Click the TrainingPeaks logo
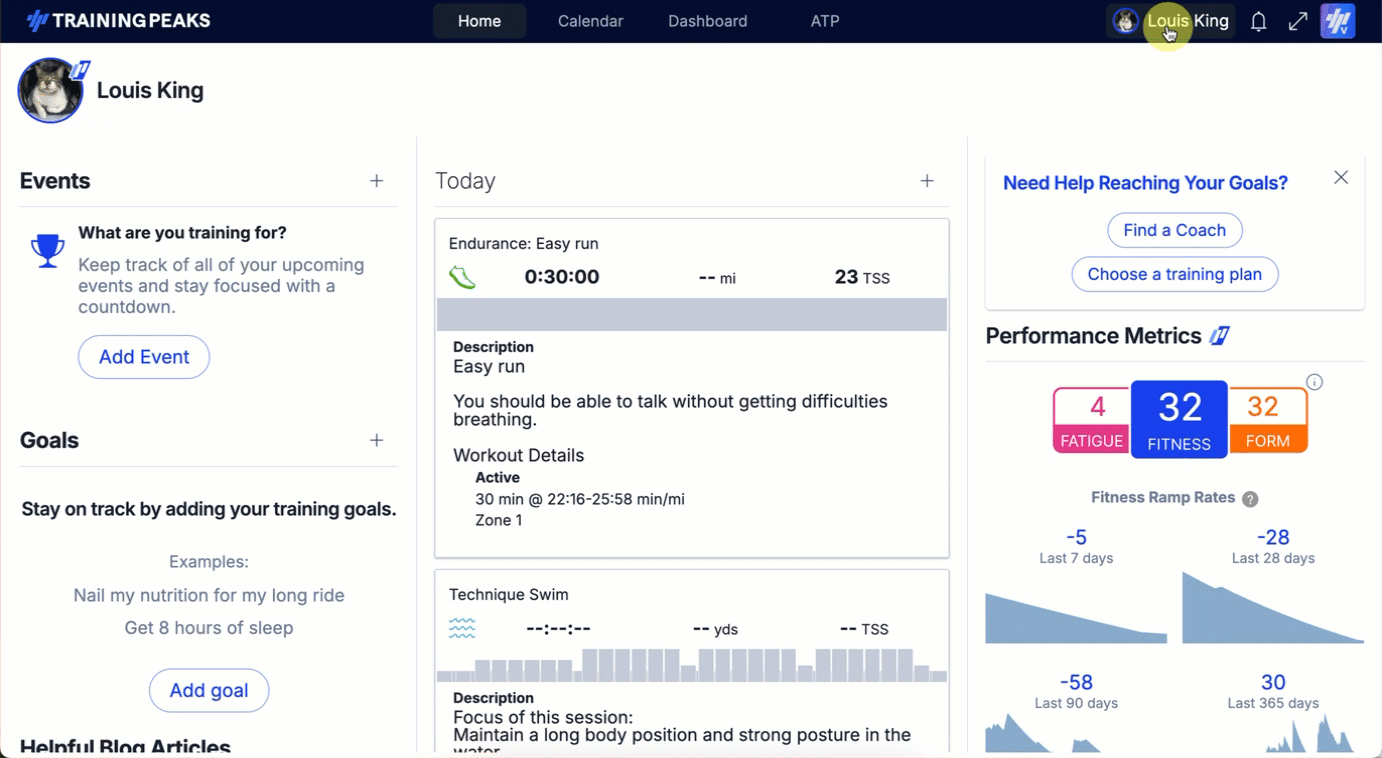Image resolution: width=1382 pixels, height=758 pixels. pyautogui.click(x=118, y=21)
